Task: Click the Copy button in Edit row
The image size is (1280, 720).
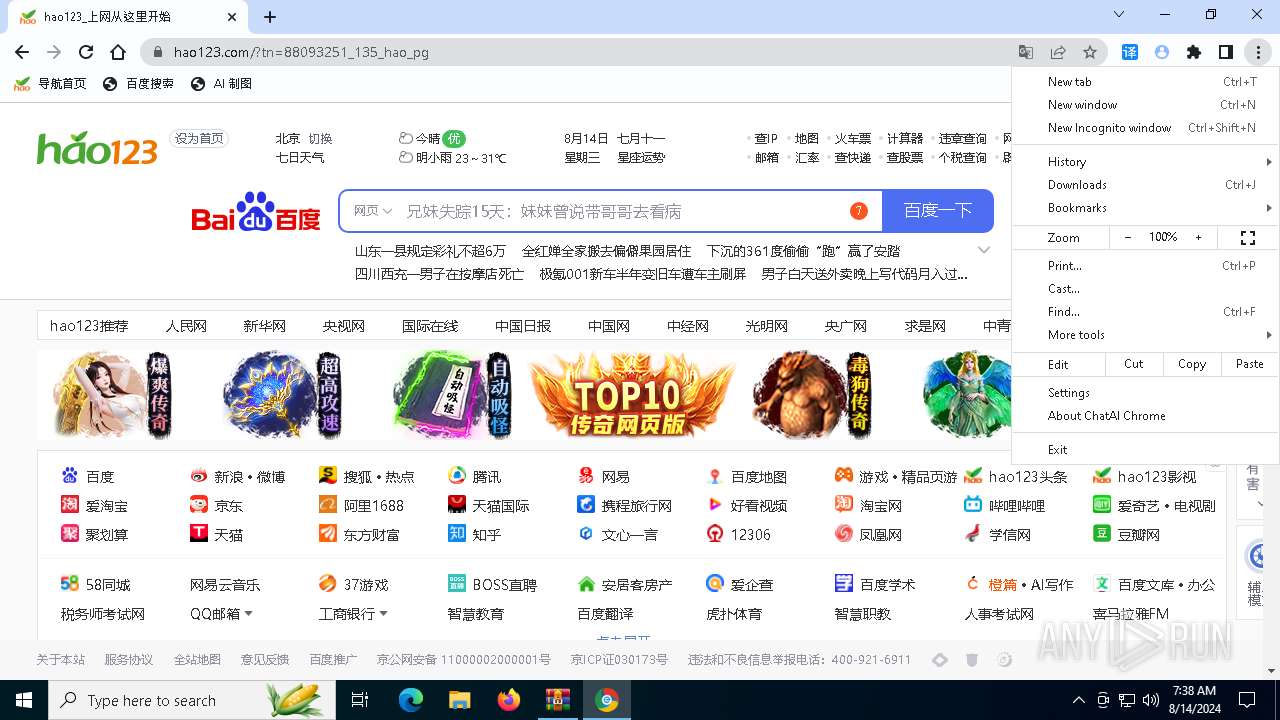Action: (x=1191, y=364)
